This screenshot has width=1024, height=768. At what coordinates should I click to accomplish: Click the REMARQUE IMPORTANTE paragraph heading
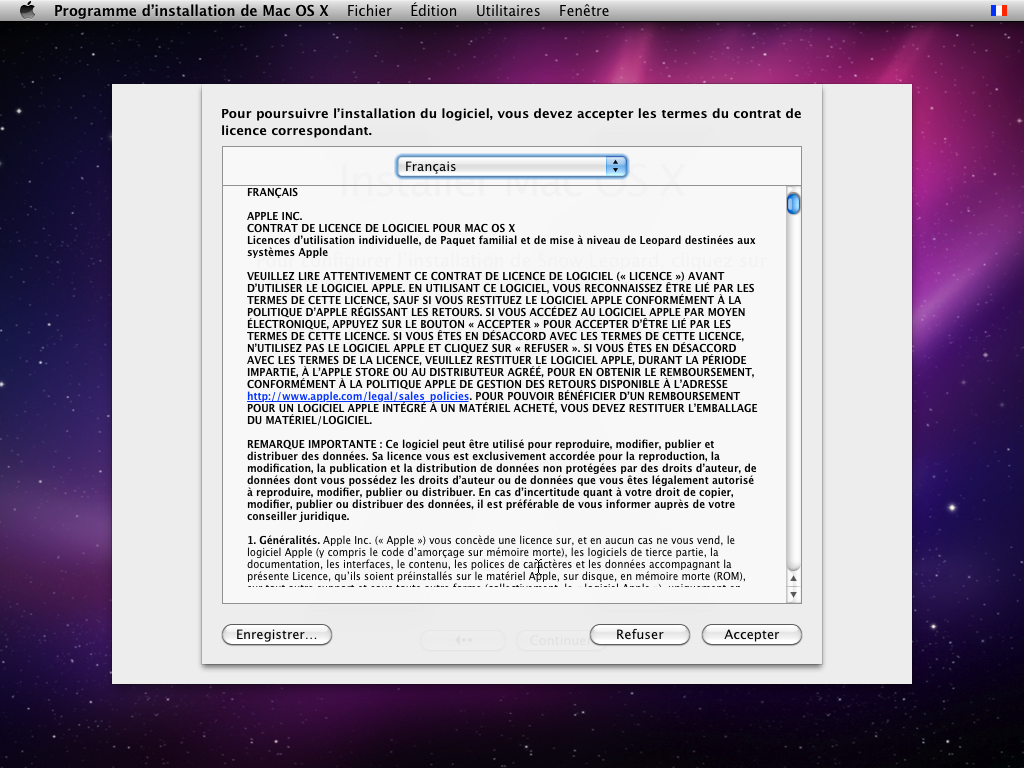pos(312,444)
